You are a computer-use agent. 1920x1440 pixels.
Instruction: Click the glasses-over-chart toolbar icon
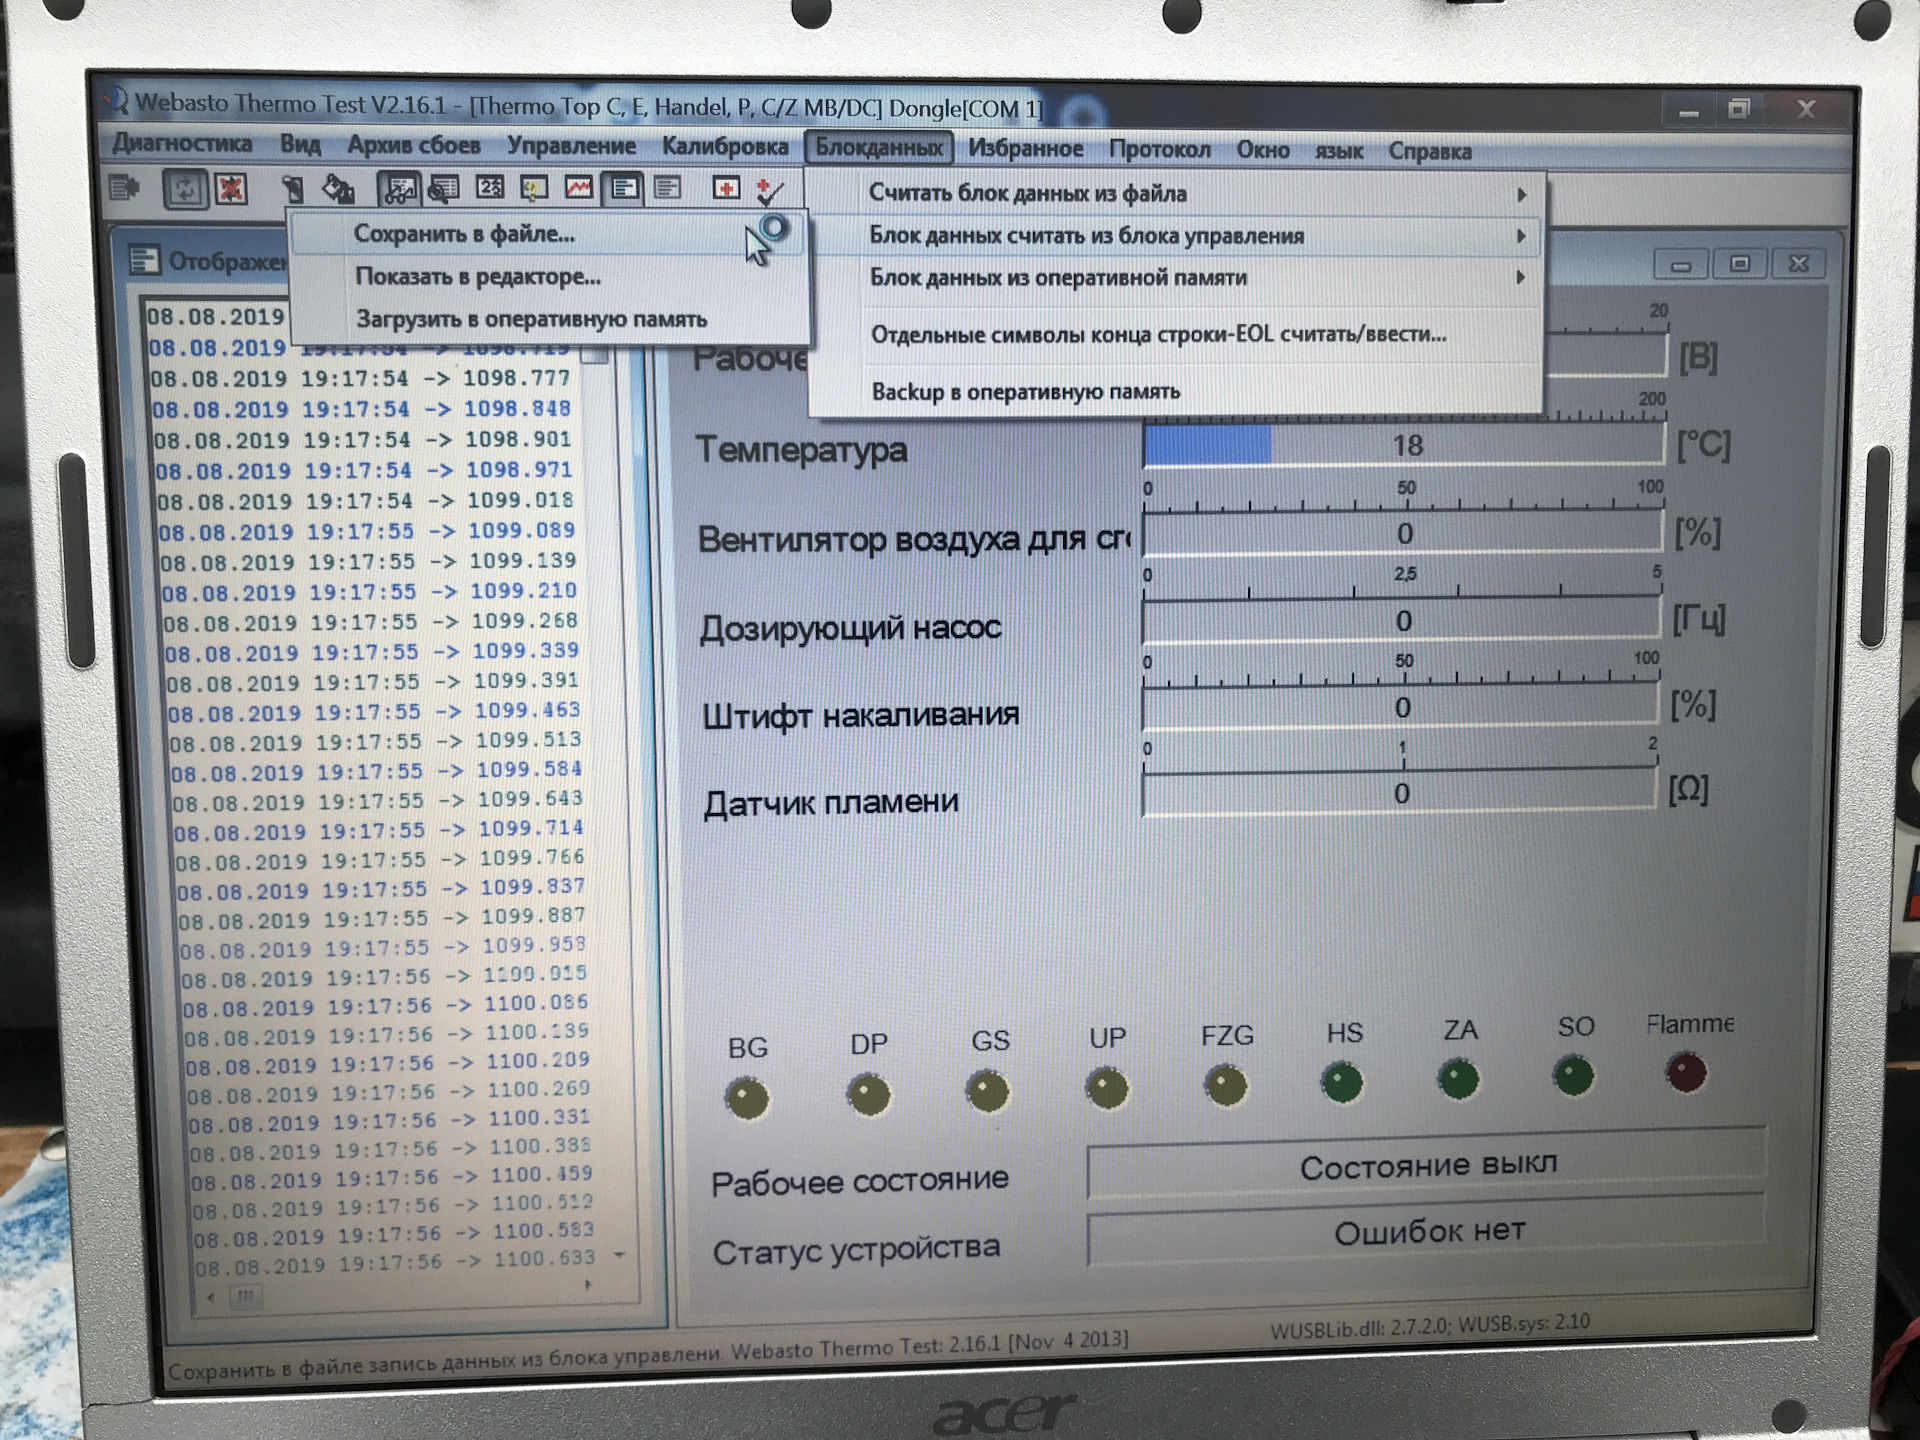tap(398, 188)
